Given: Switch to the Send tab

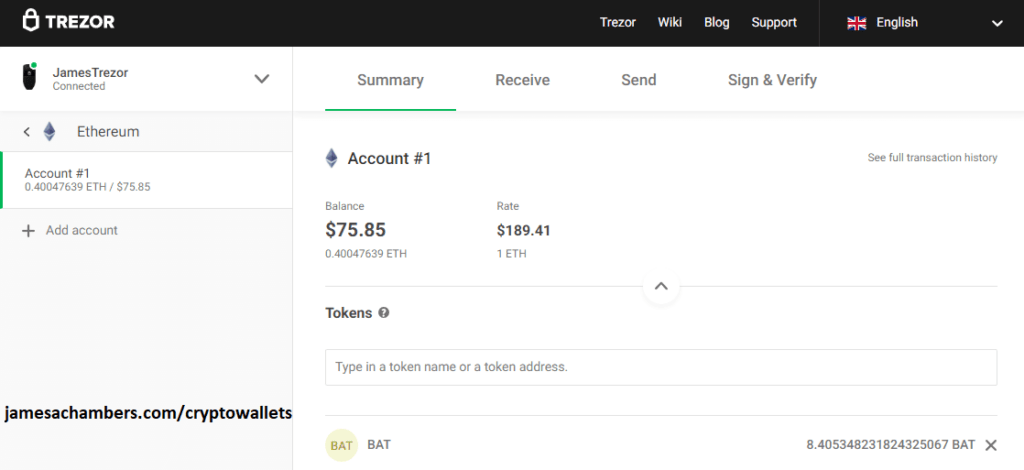Looking at the screenshot, I should tap(639, 80).
